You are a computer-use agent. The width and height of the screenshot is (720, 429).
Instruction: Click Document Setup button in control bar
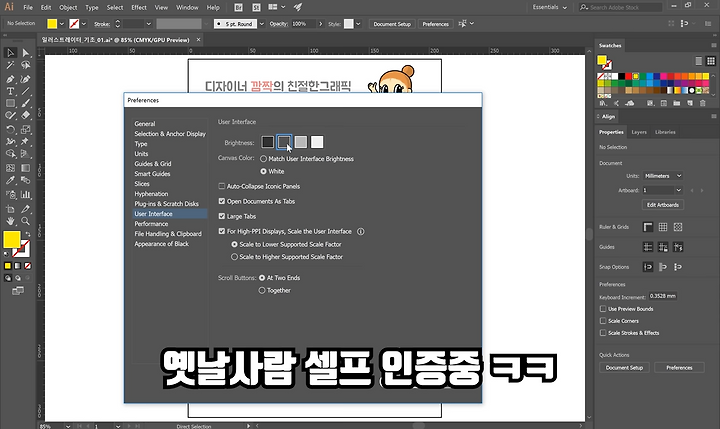tap(392, 24)
